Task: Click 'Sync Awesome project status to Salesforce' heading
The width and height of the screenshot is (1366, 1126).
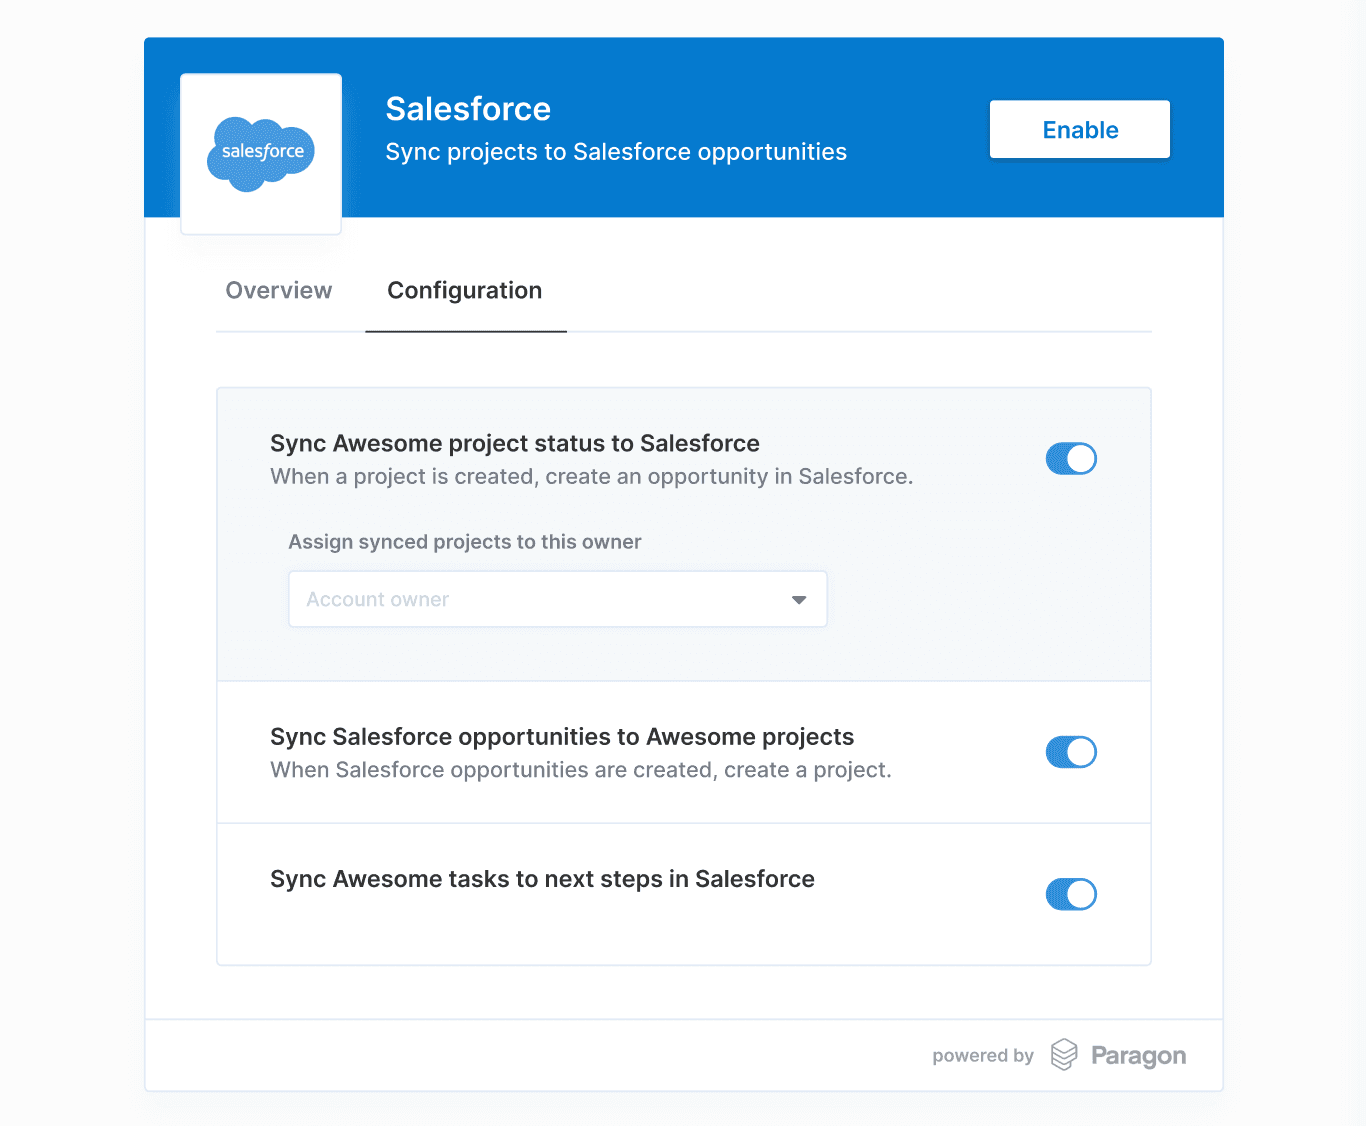Action: coord(515,443)
